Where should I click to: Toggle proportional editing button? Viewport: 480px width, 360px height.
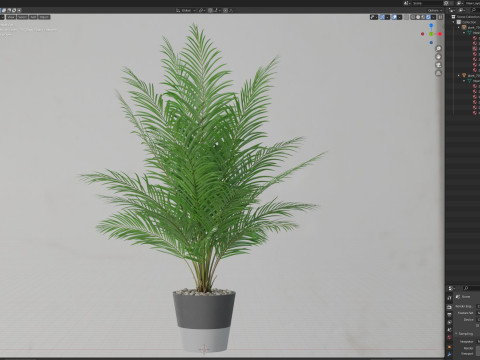coord(225,10)
